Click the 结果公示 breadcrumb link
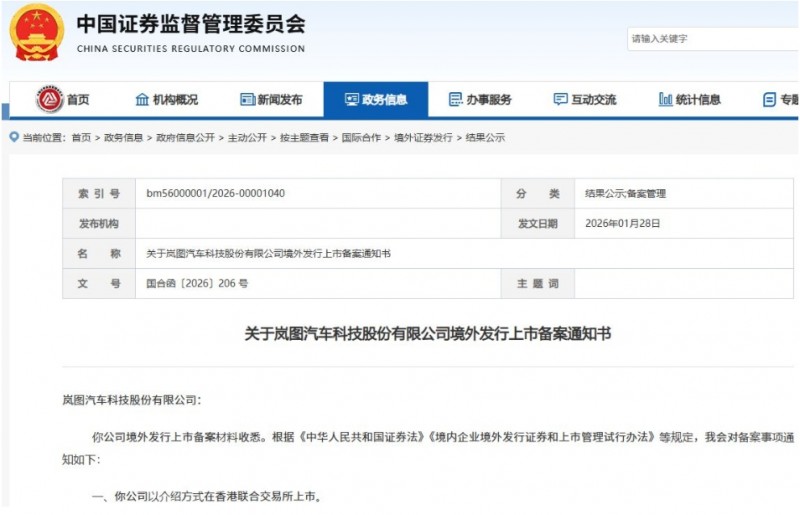Image resolution: width=800 pixels, height=515 pixels. click(x=485, y=137)
